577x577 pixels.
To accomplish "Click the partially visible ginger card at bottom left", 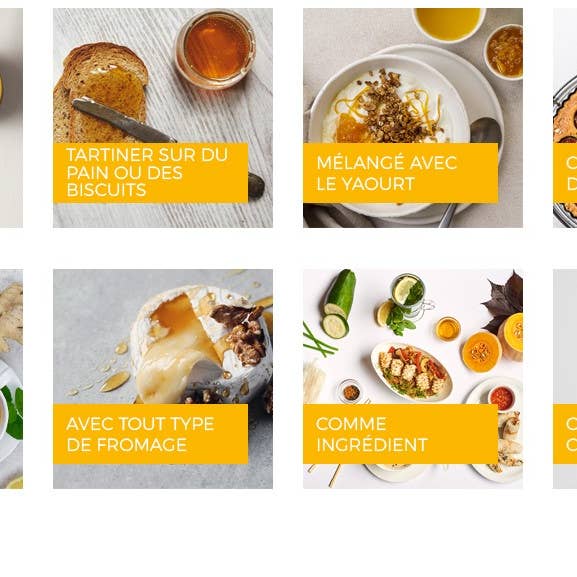I will (x=11, y=379).
